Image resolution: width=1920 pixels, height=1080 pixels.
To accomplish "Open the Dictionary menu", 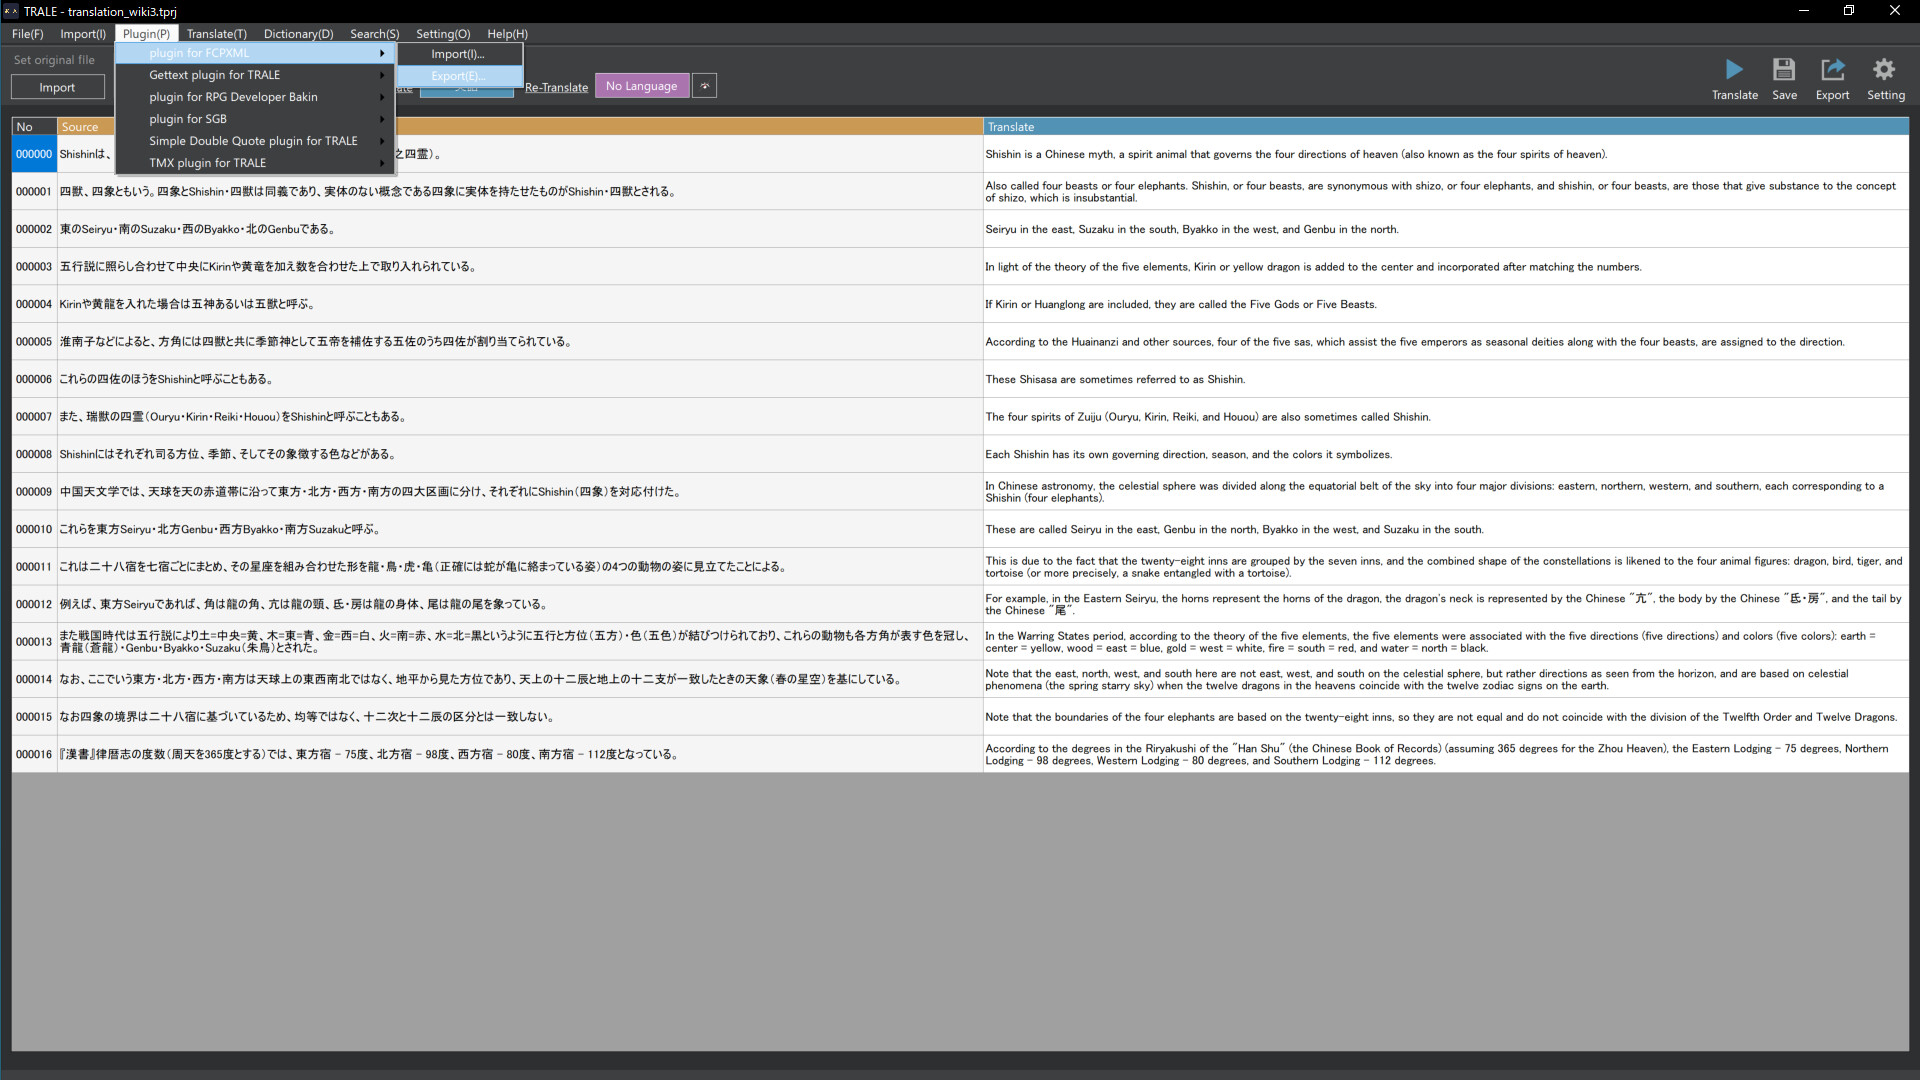I will pyautogui.click(x=298, y=33).
